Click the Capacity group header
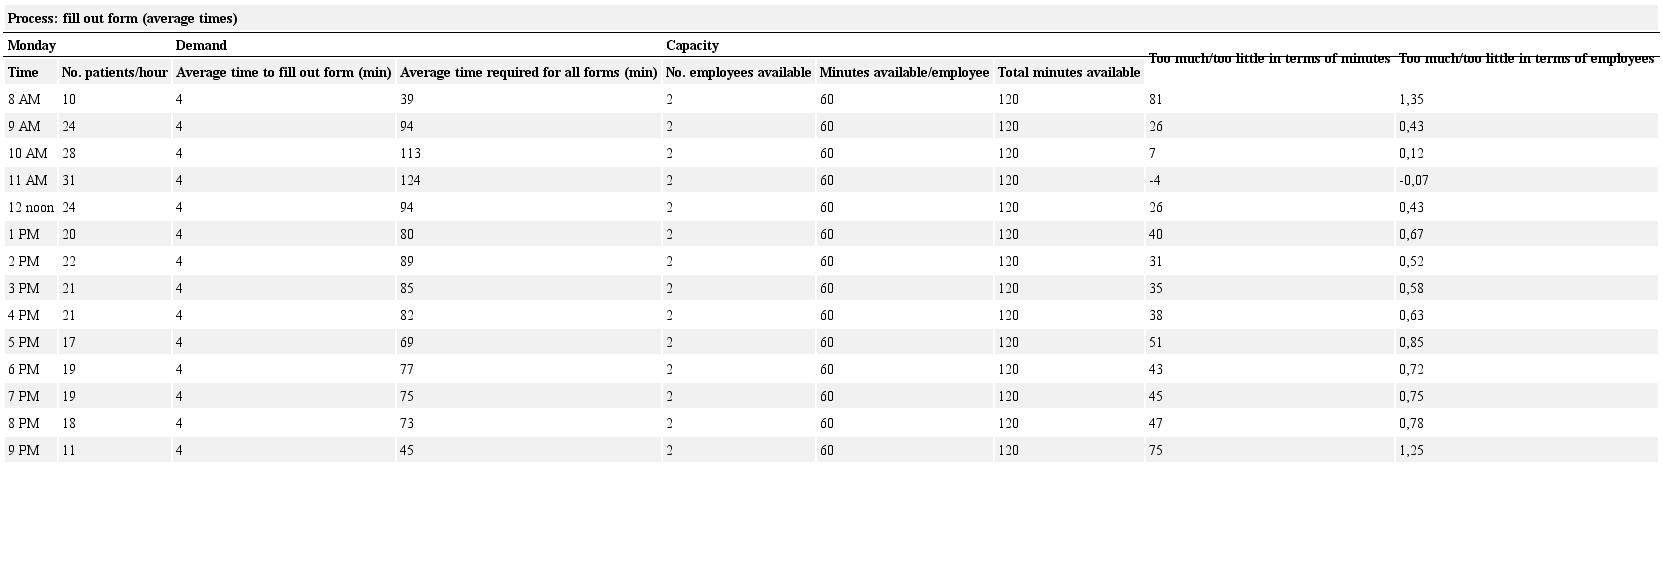This screenshot has width=1663, height=562. click(x=692, y=46)
